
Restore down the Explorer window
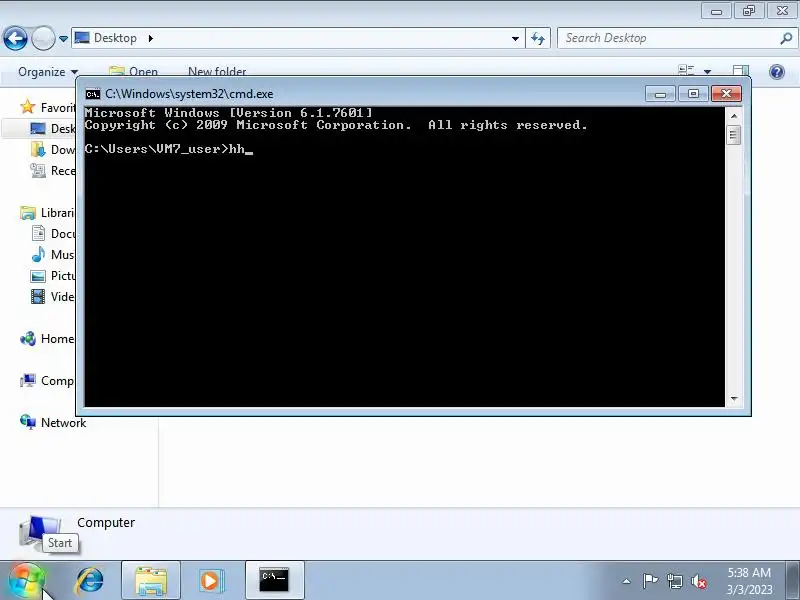749,11
